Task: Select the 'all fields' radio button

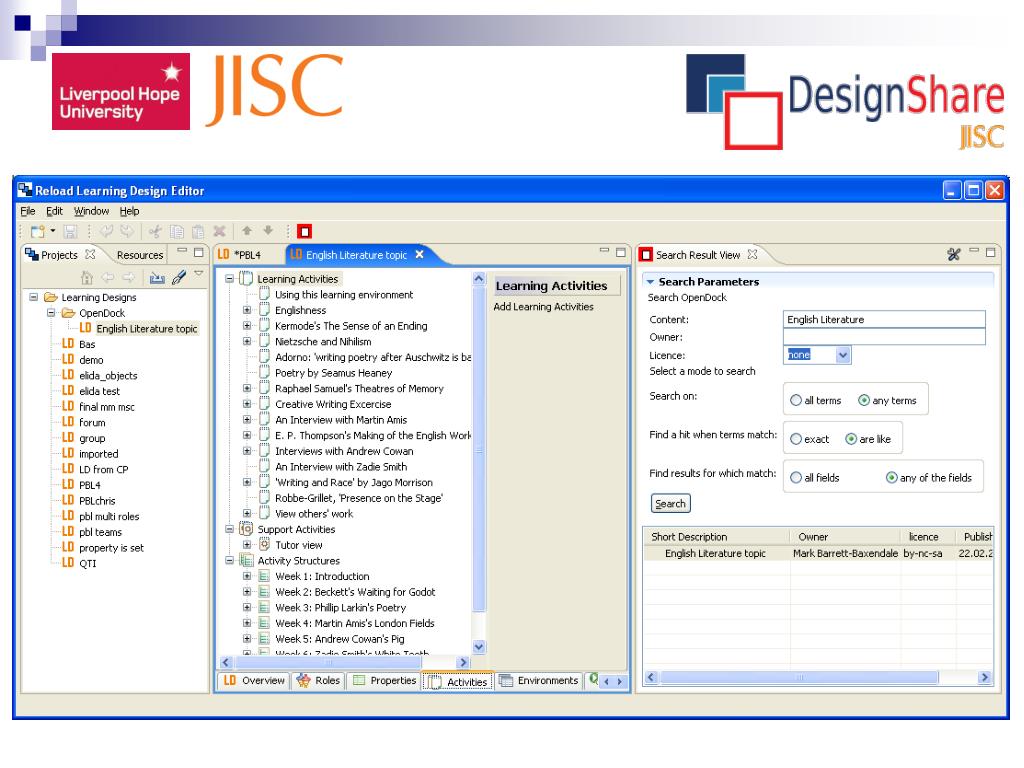Action: (x=795, y=477)
